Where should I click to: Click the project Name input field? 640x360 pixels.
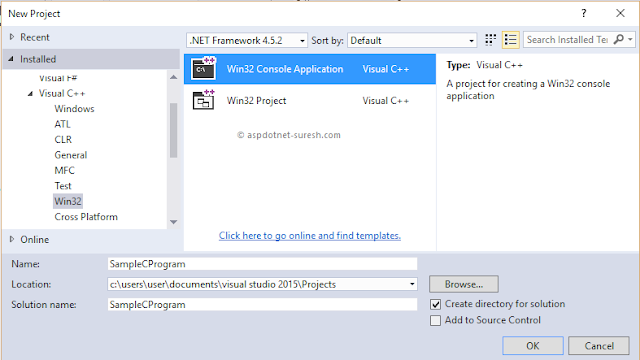pos(262,264)
